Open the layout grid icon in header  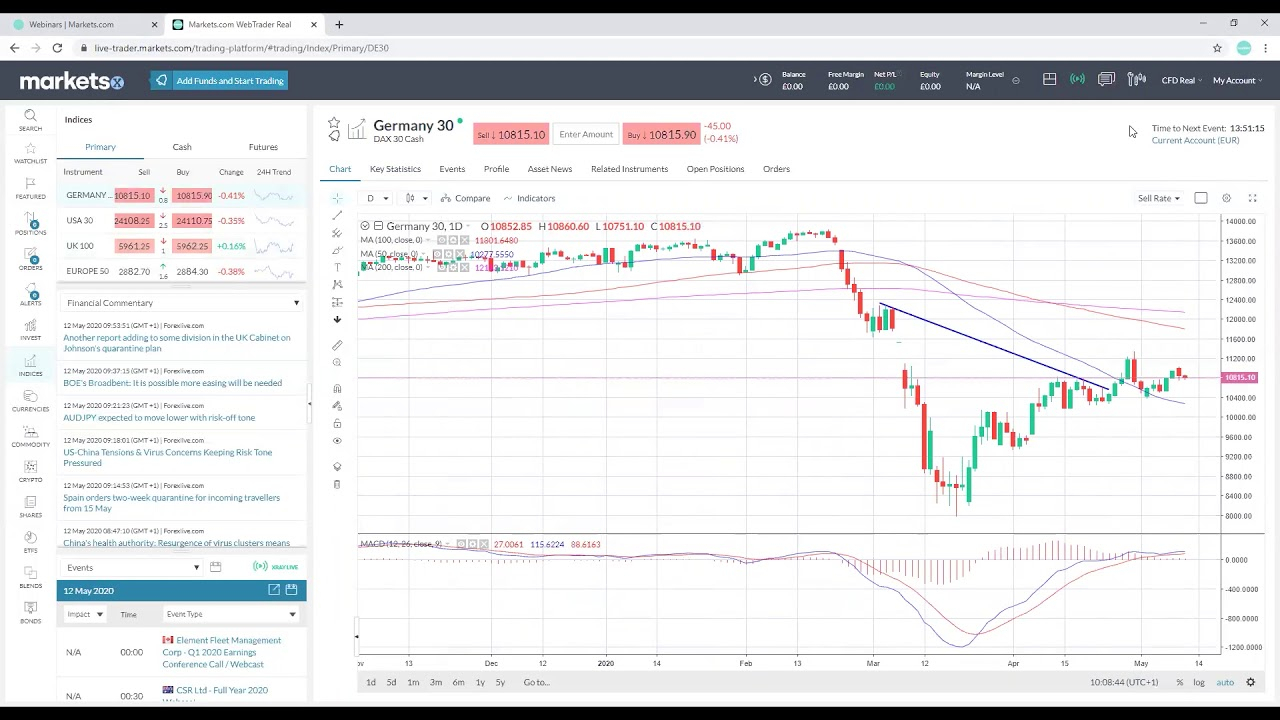coord(1049,80)
